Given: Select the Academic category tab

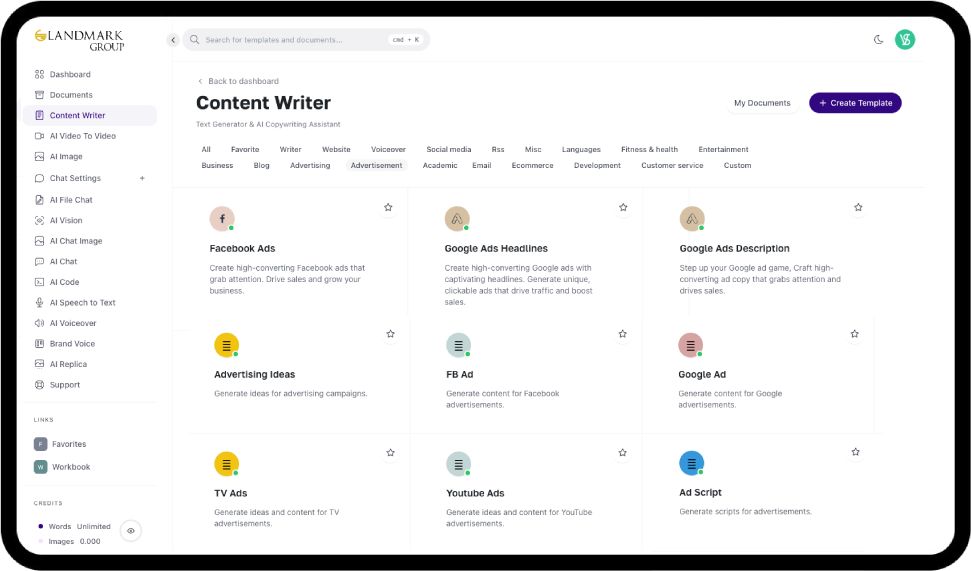Looking at the screenshot, I should pyautogui.click(x=440, y=165).
